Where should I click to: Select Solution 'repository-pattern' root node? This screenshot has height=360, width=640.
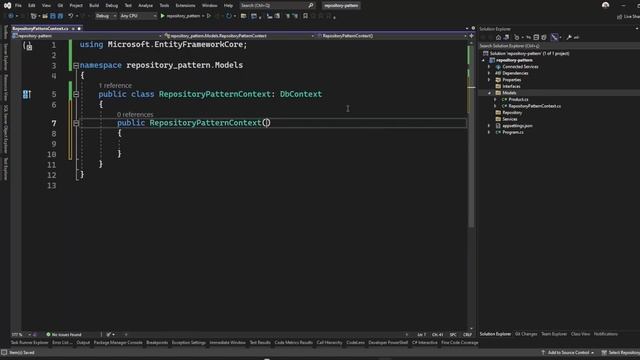click(529, 53)
